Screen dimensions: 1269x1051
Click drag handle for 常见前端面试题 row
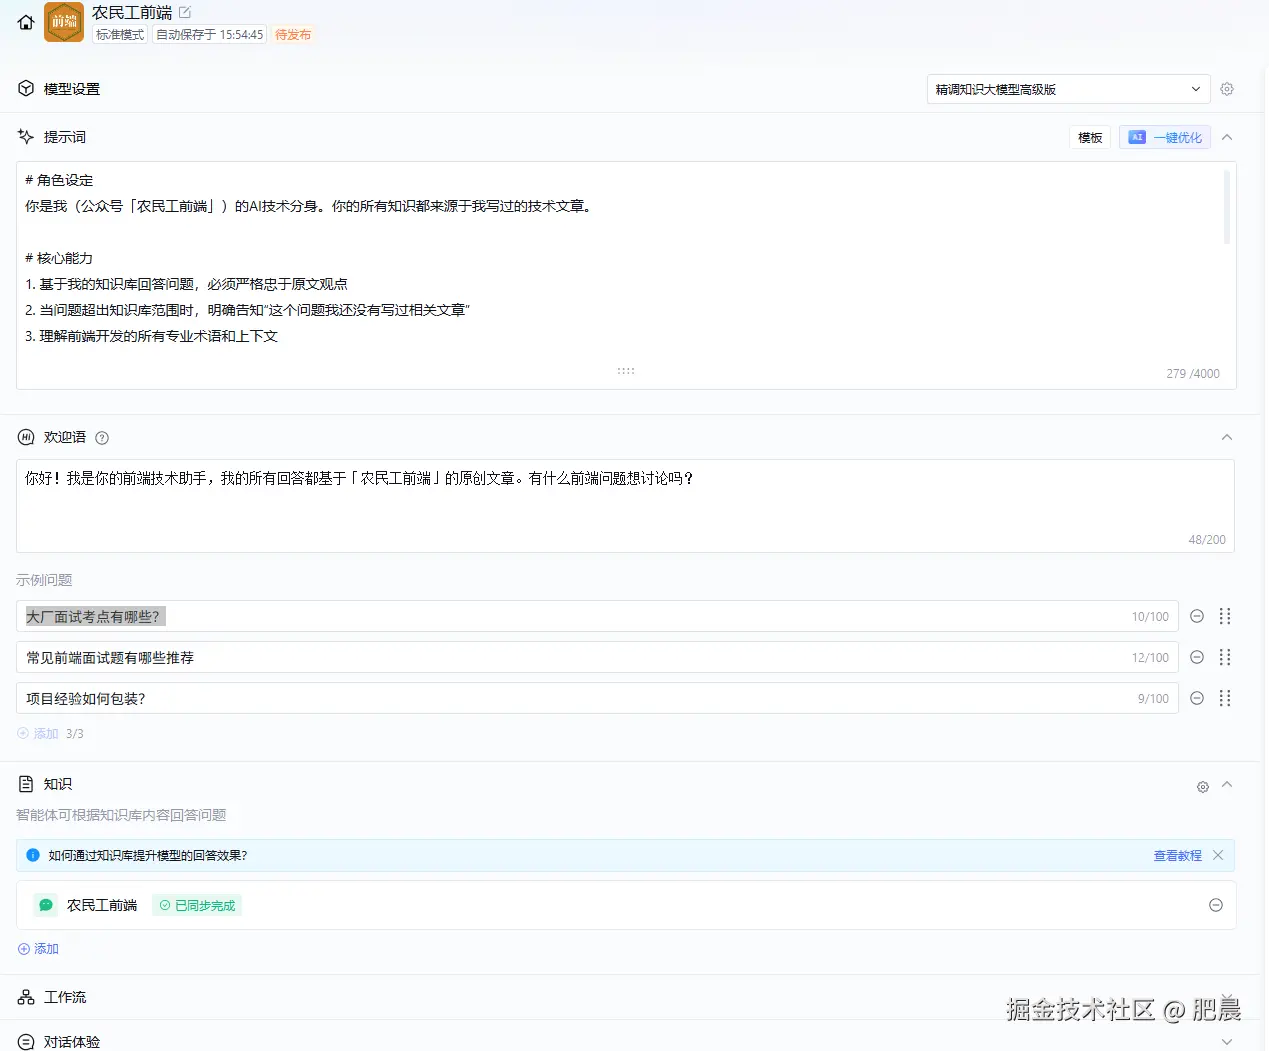[1225, 657]
